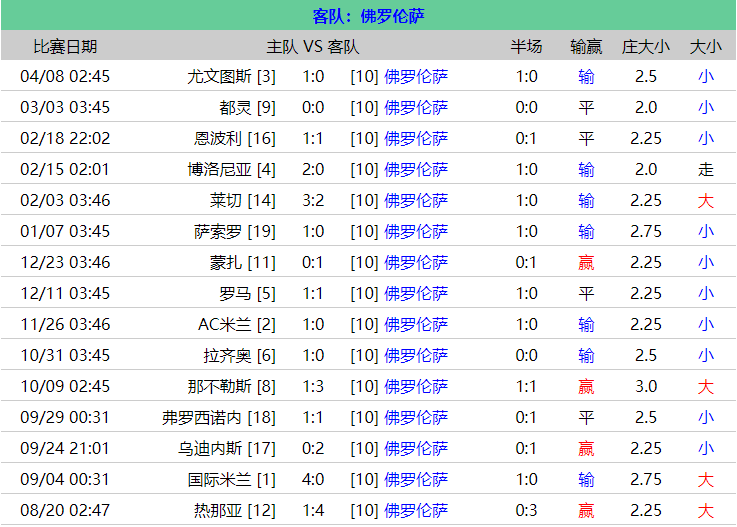Click home team AC米兰 [2]
Image resolution: width=737 pixels, height=527 pixels.
(237, 324)
